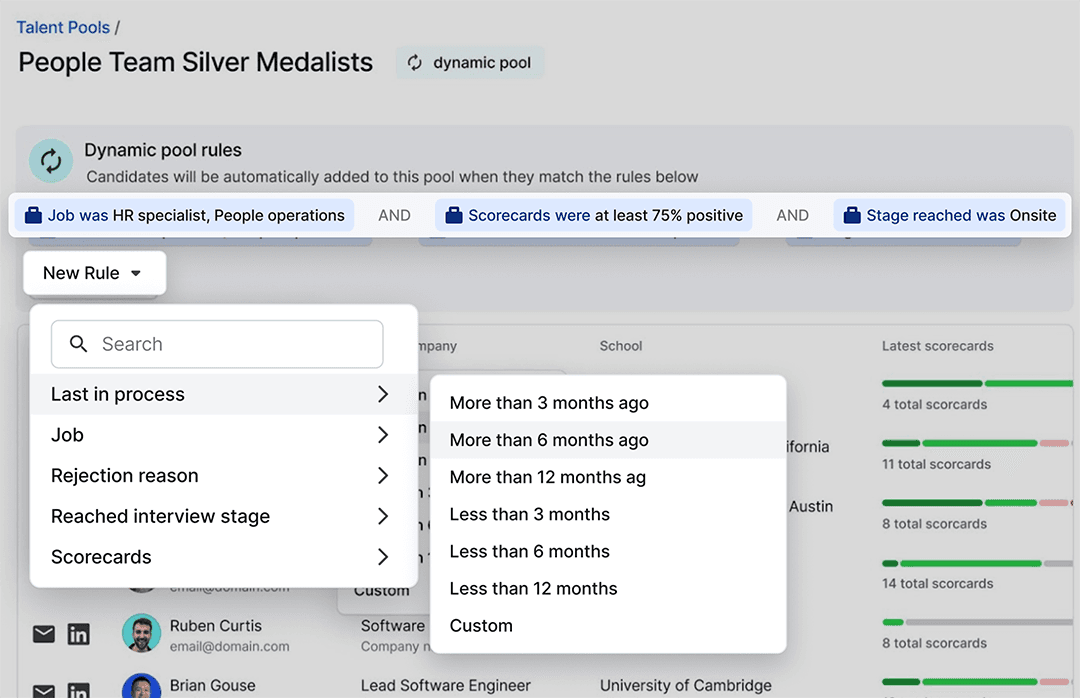Click the magnifier icon in Search box
Viewport: 1080px width, 698px height.
pyautogui.click(x=79, y=344)
